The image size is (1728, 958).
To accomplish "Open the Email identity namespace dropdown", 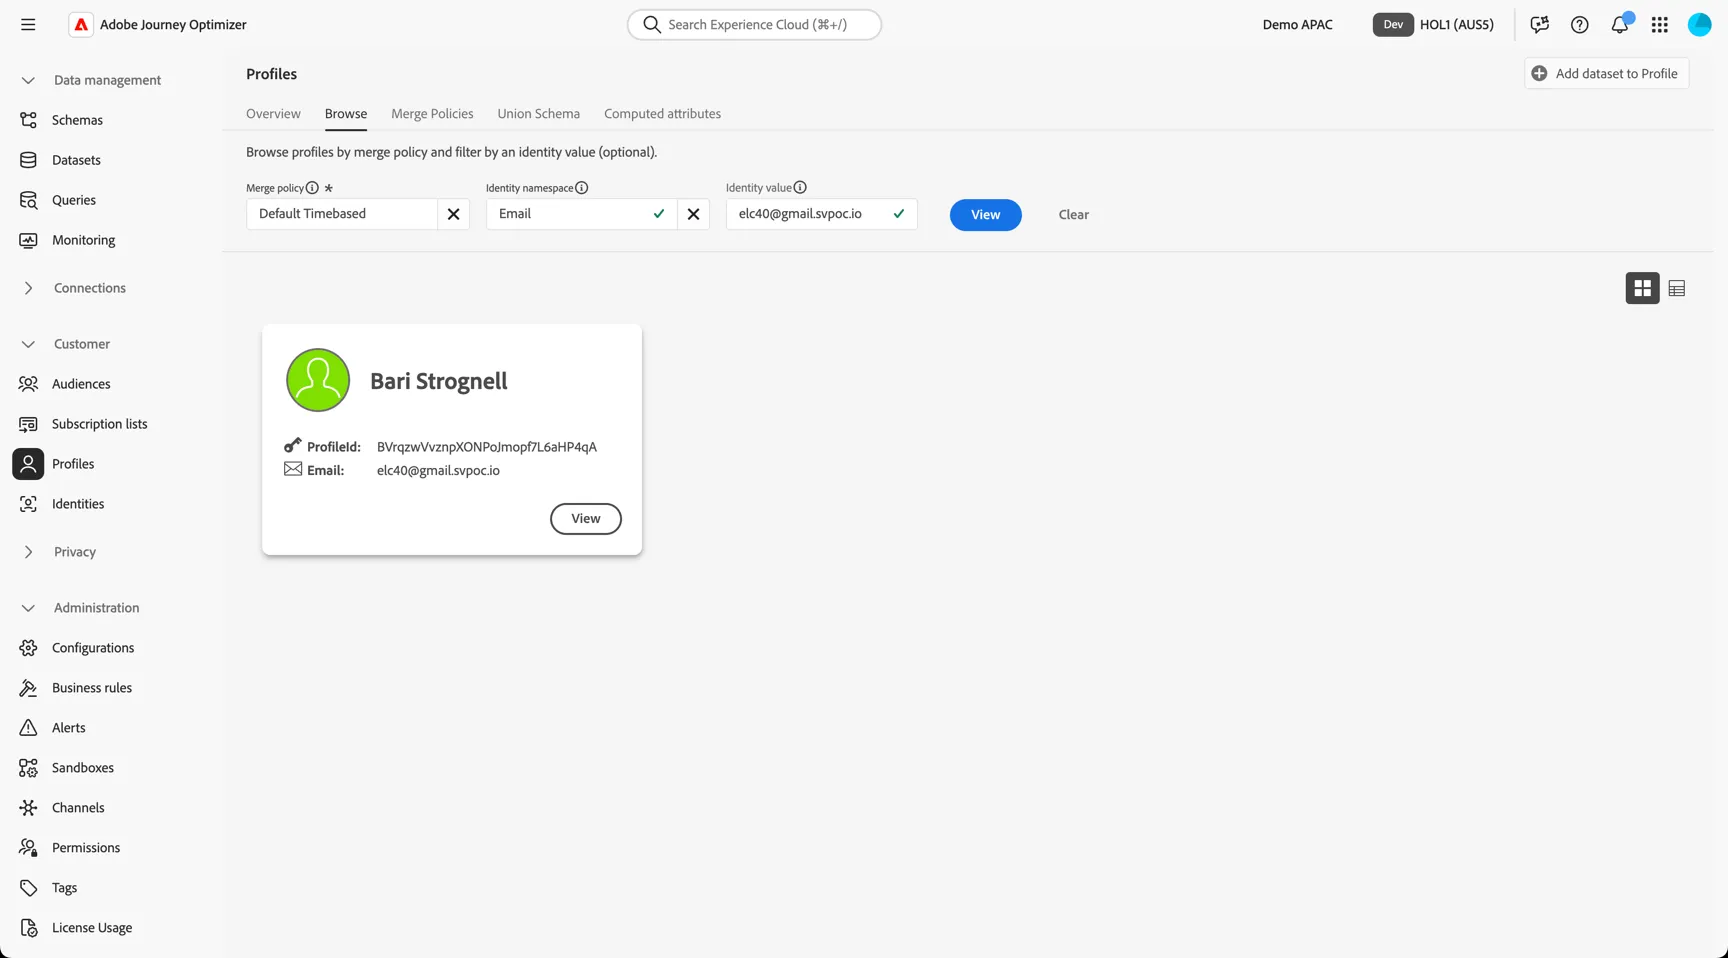I will 581,214.
